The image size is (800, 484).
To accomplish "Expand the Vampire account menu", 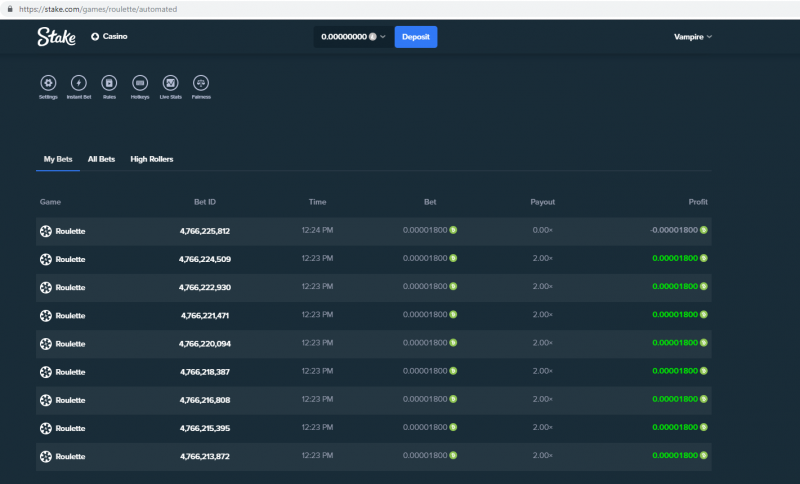I will 693,37.
